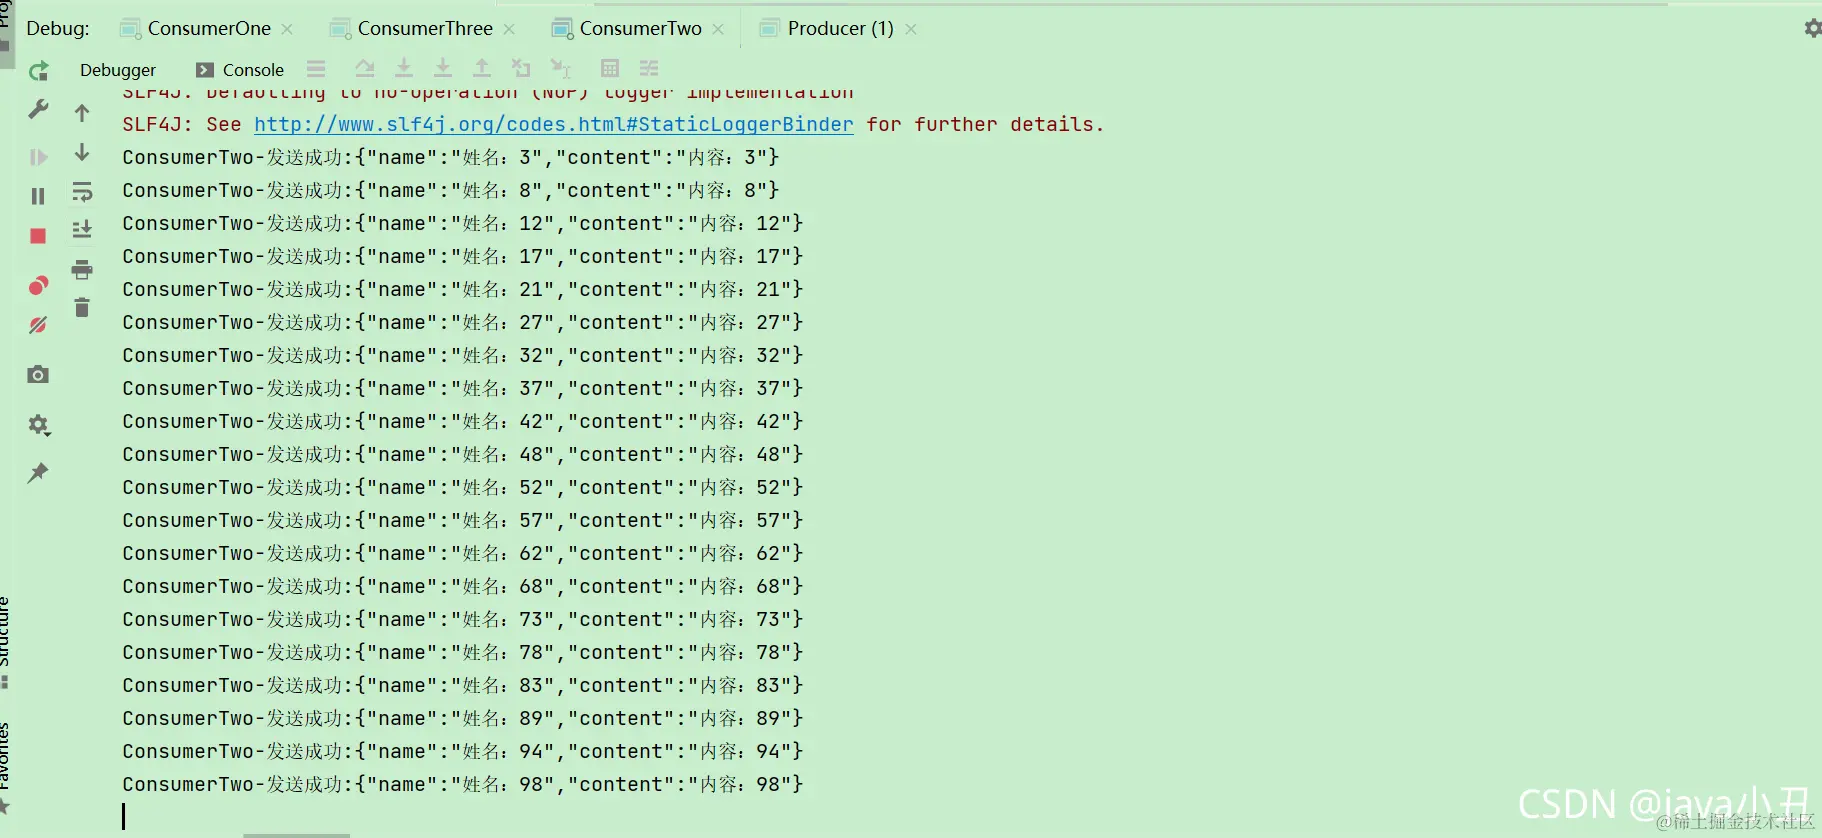Click console line with 姓名: 94

pyautogui.click(x=463, y=751)
